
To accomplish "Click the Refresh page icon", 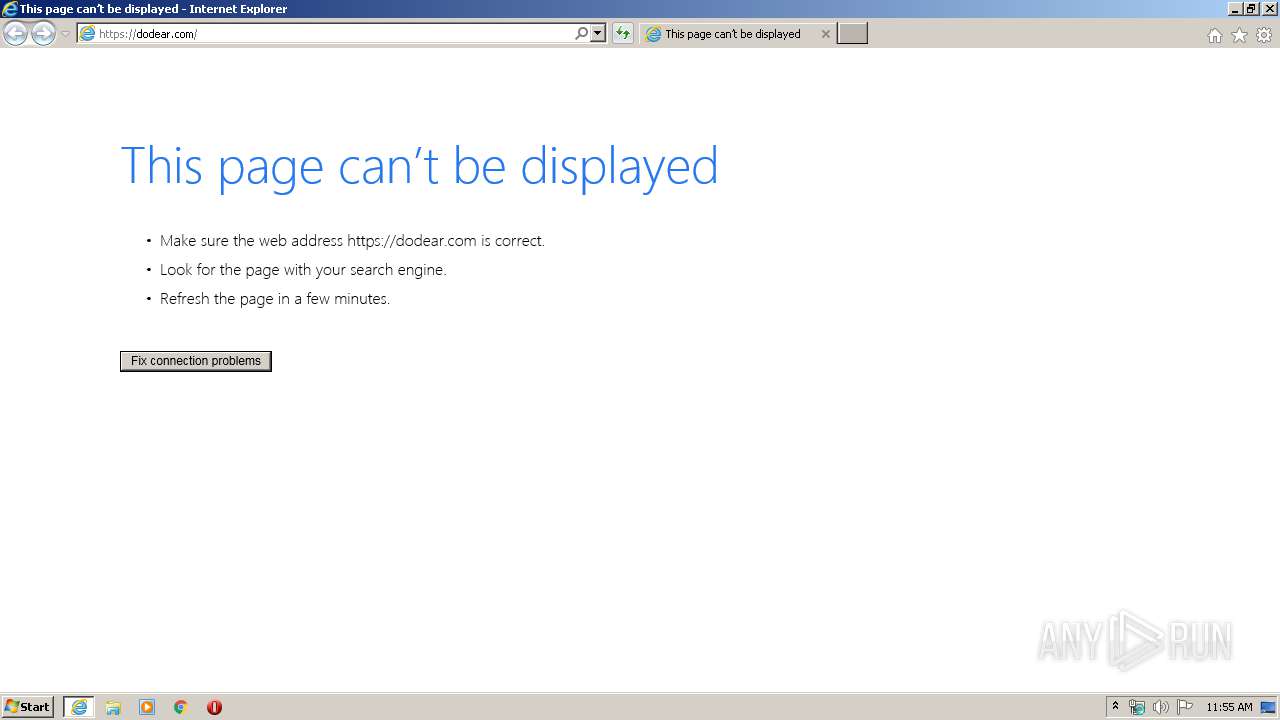I will pyautogui.click(x=623, y=34).
